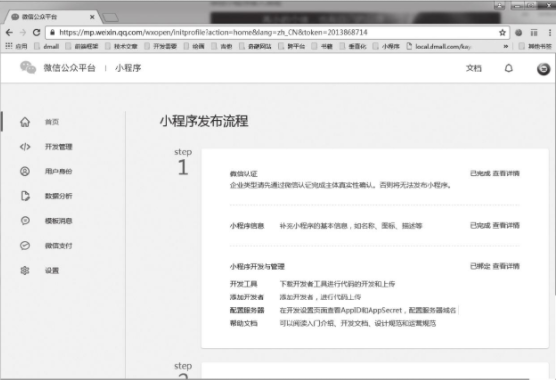This screenshot has width=556, height=380.
Task: View details link in the 小程序信息 row
Action: [x=506, y=225]
